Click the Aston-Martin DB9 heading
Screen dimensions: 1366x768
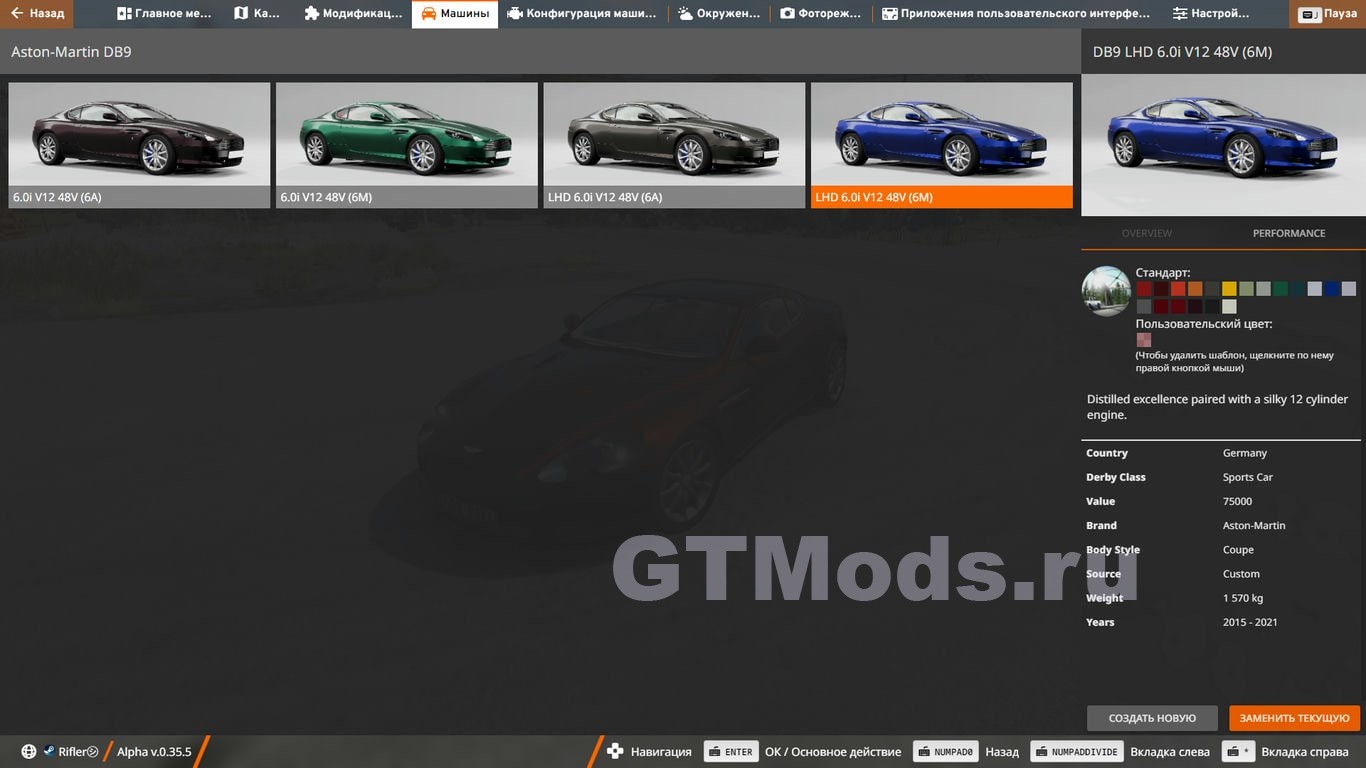pyautogui.click(x=71, y=52)
